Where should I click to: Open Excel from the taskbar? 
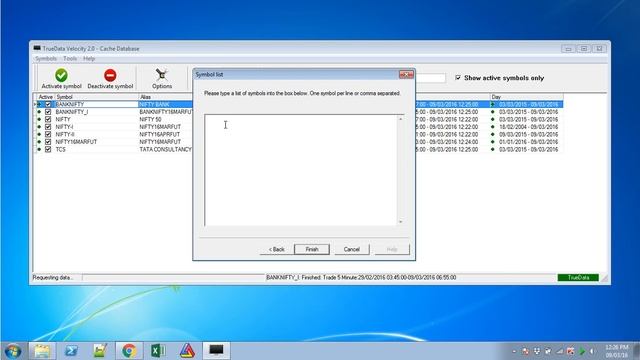[158, 351]
